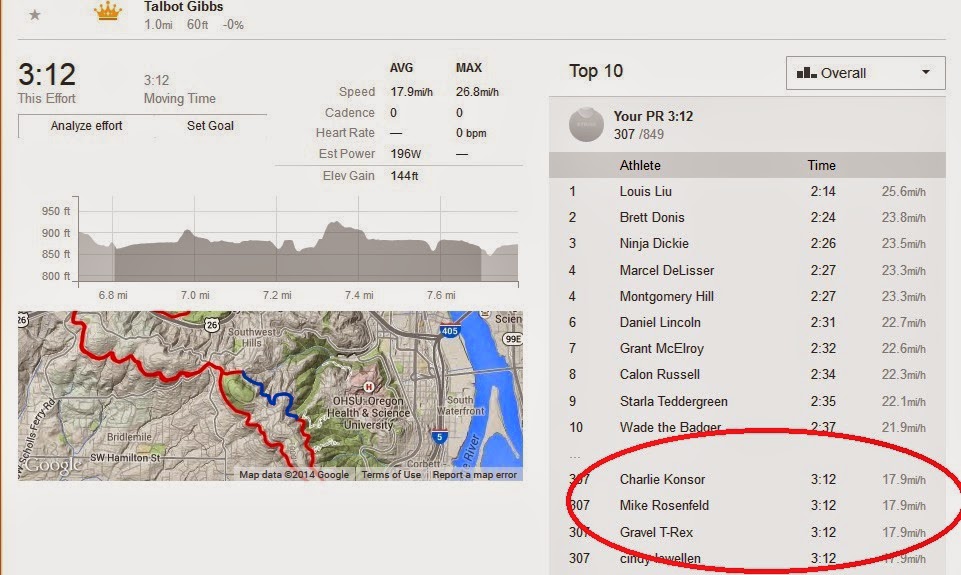Click the Set Goal button
961x575 pixels.
210,126
